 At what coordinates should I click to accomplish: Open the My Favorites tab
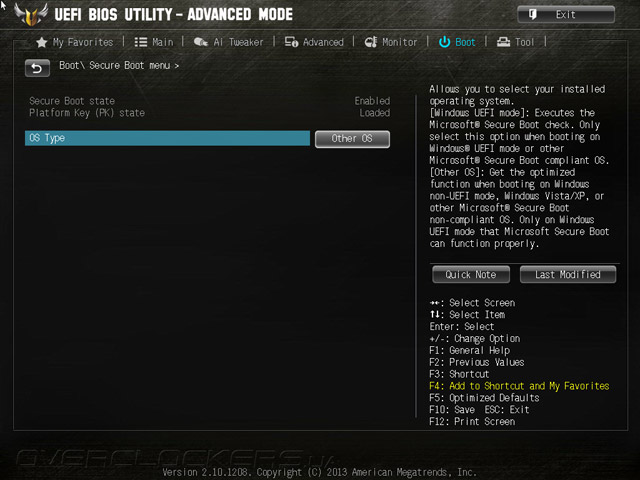pos(75,42)
